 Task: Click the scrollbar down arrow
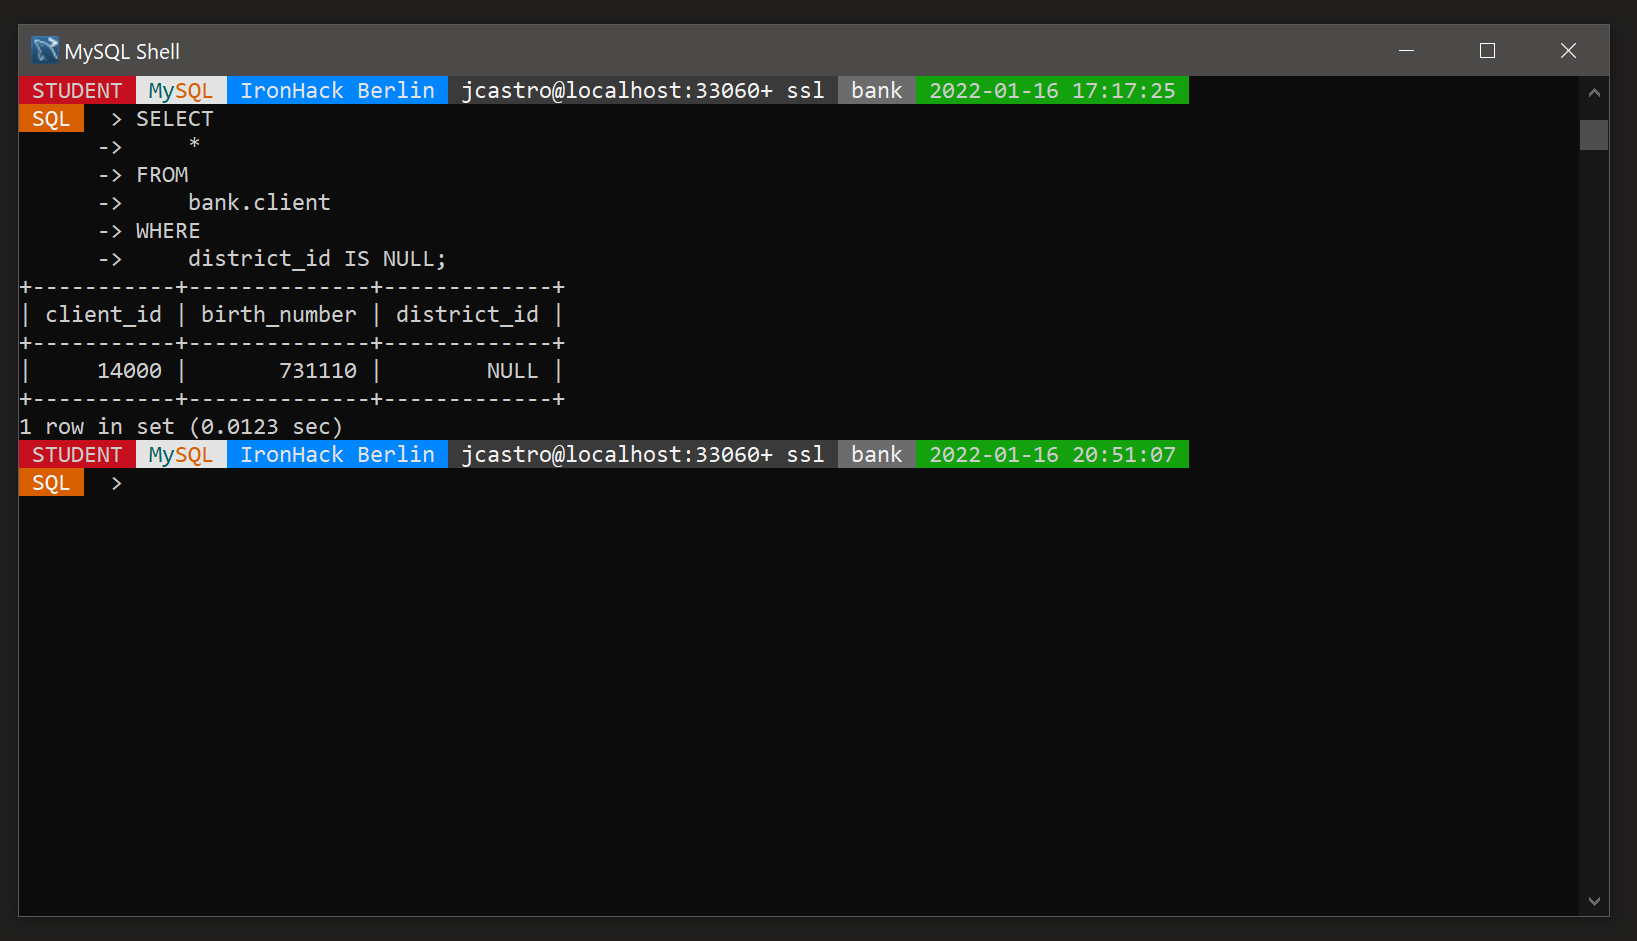(x=1594, y=899)
